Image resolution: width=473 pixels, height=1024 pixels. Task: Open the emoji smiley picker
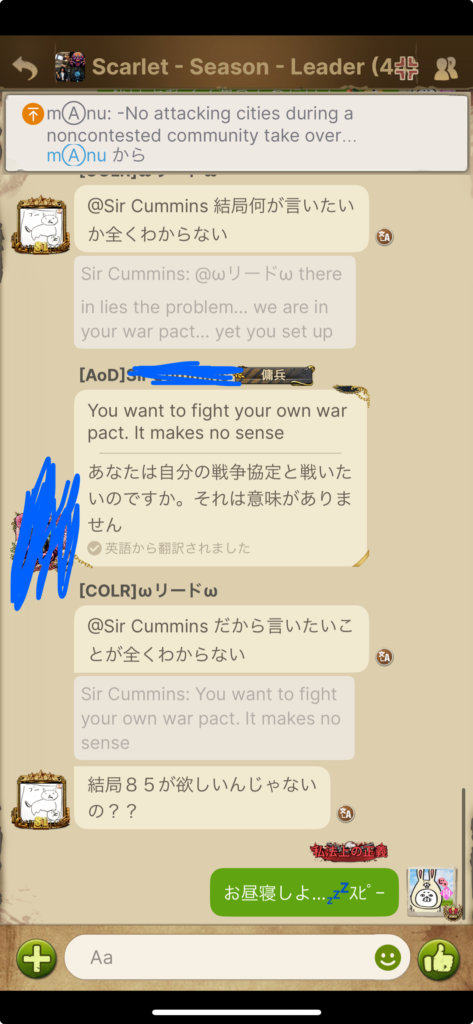pyautogui.click(x=387, y=958)
